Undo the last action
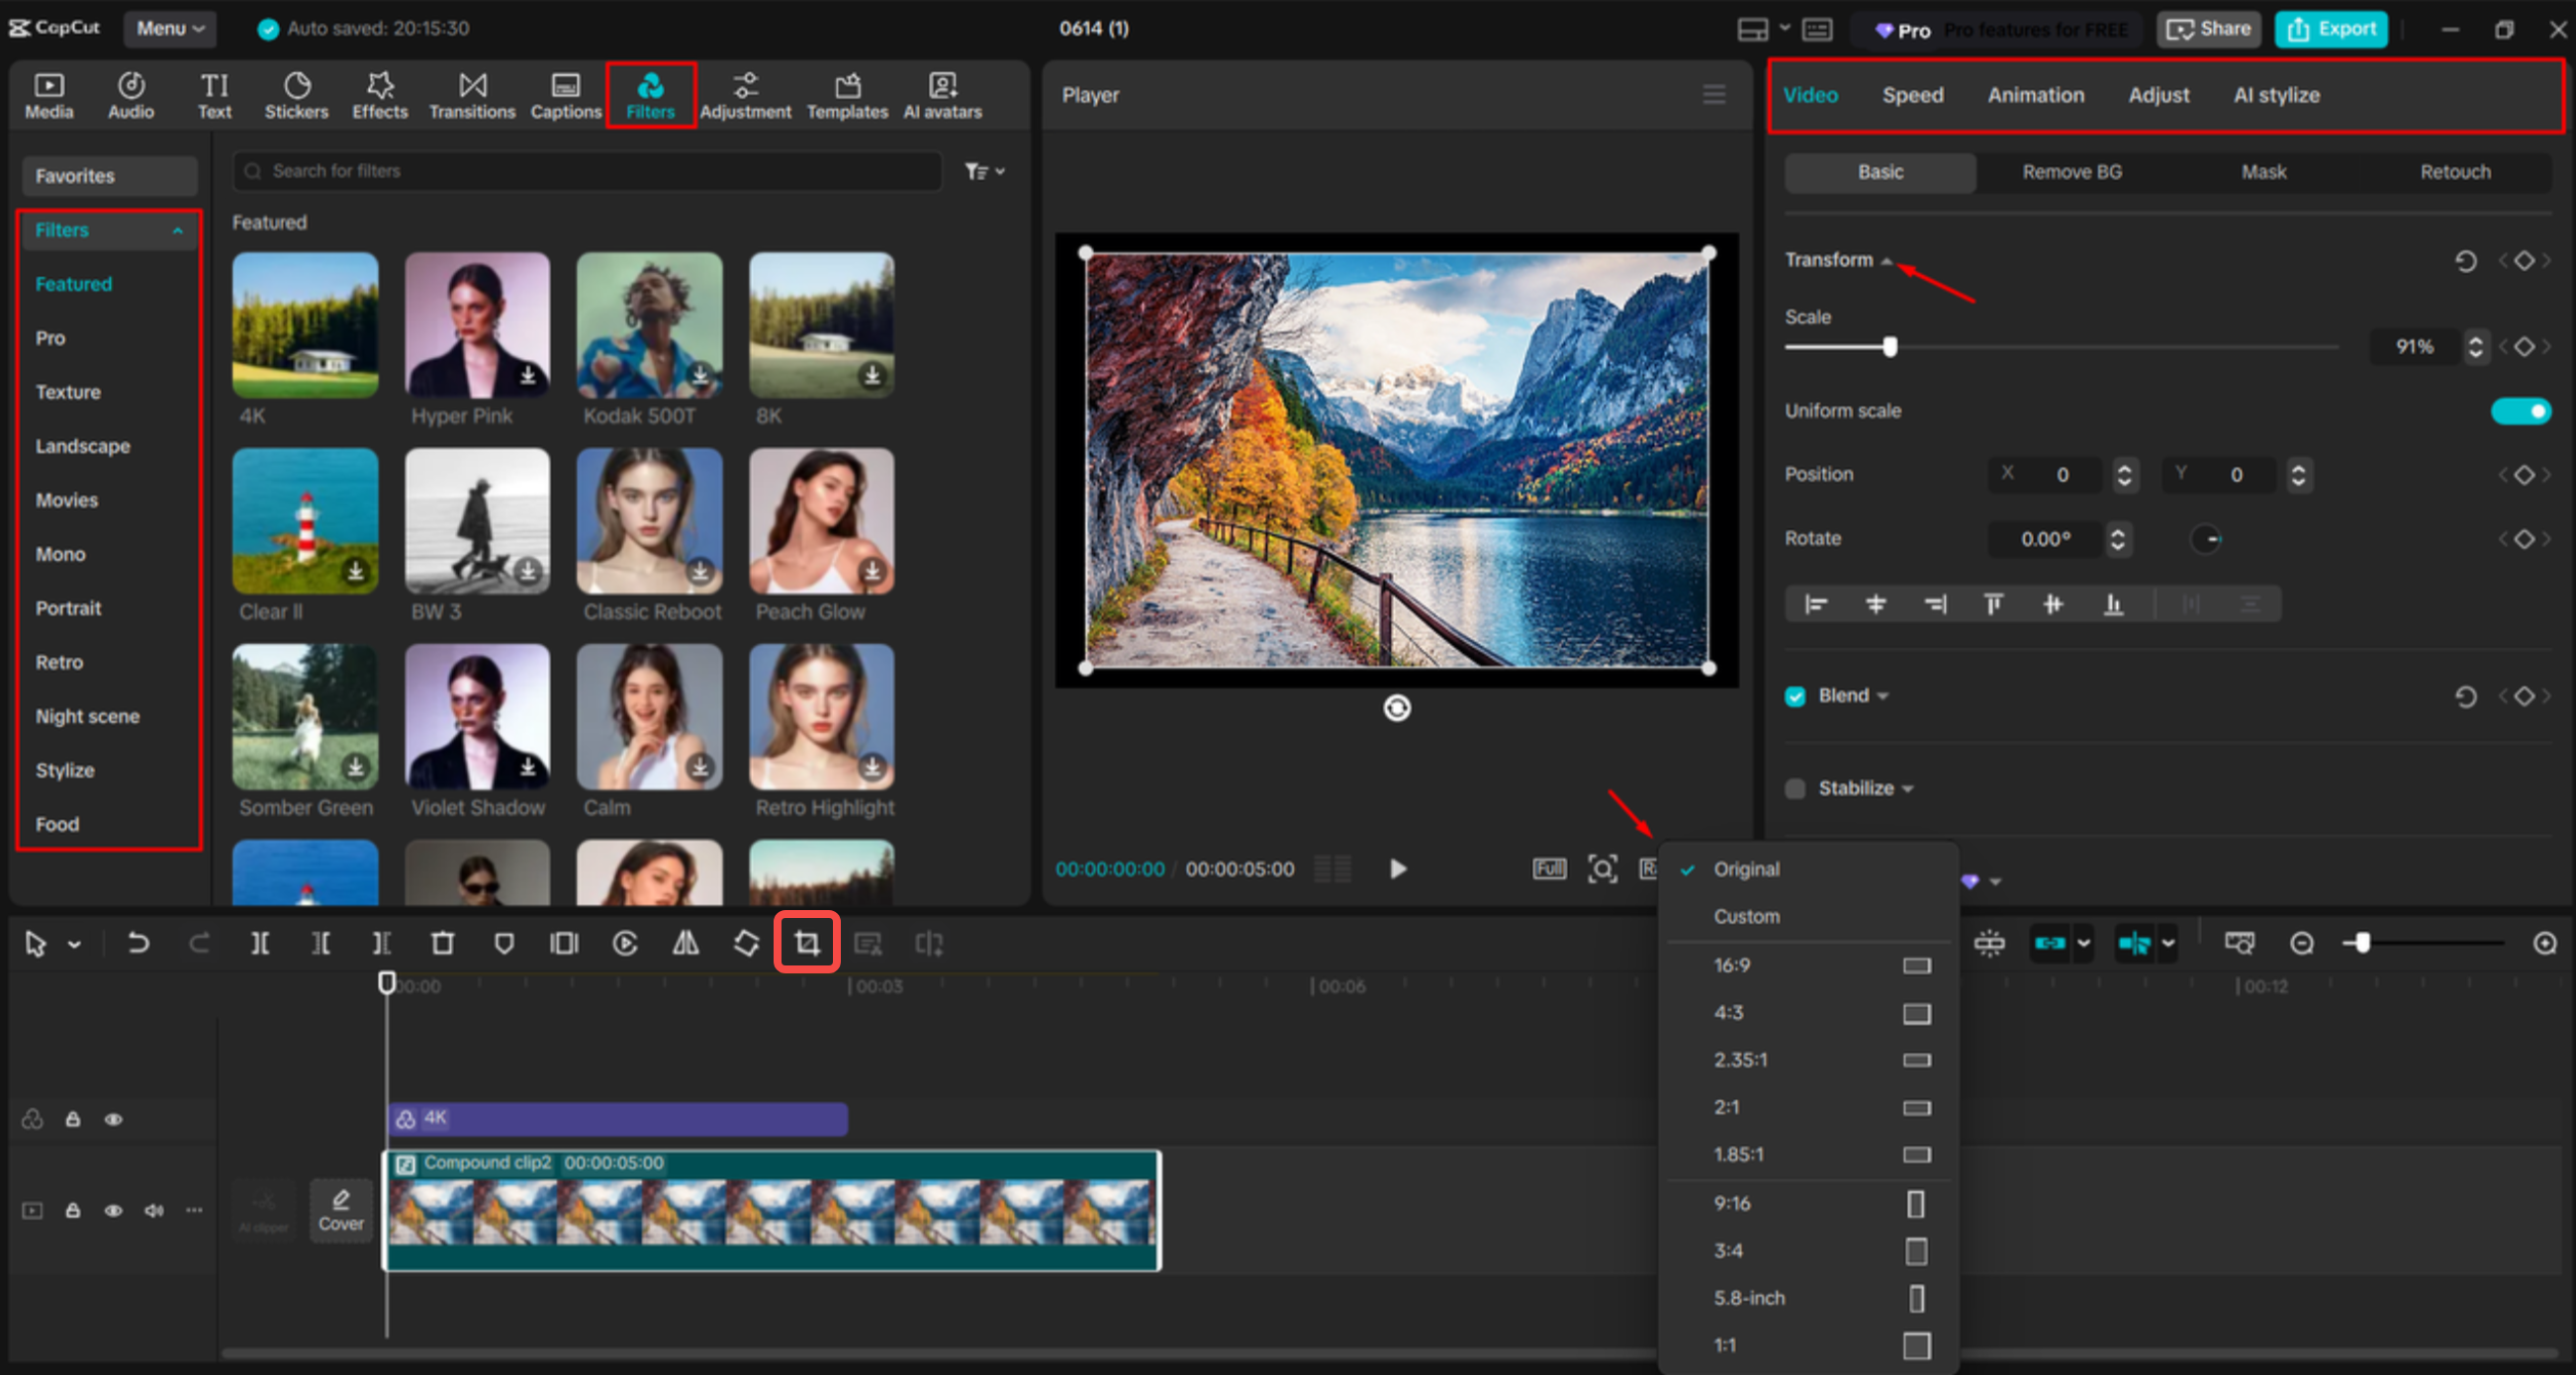 click(x=138, y=941)
